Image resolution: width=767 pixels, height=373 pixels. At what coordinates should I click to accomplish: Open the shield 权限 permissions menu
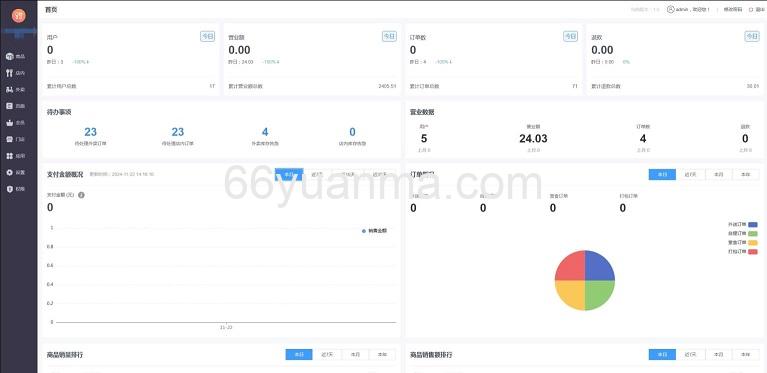(x=15, y=189)
